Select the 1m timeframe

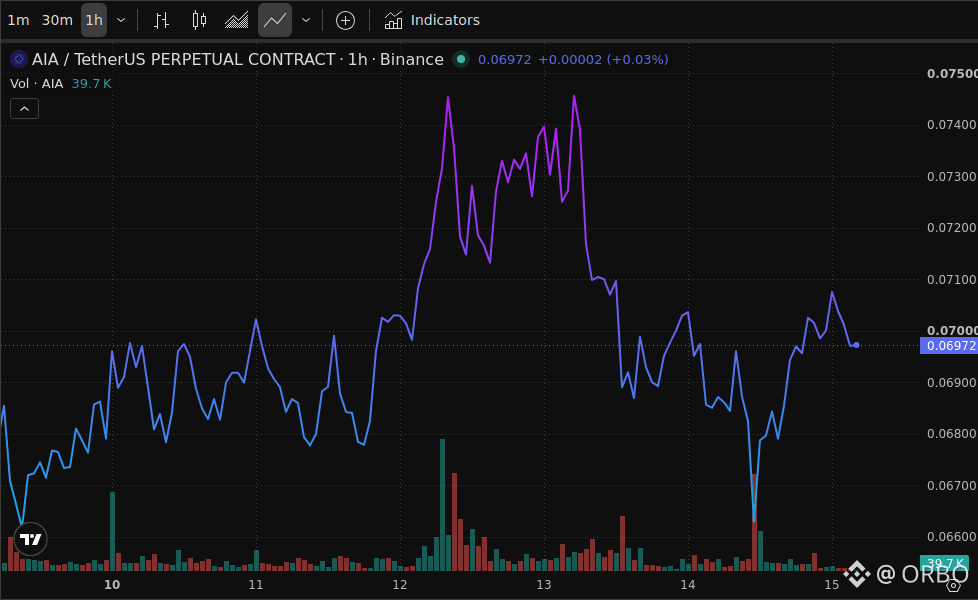[18, 20]
